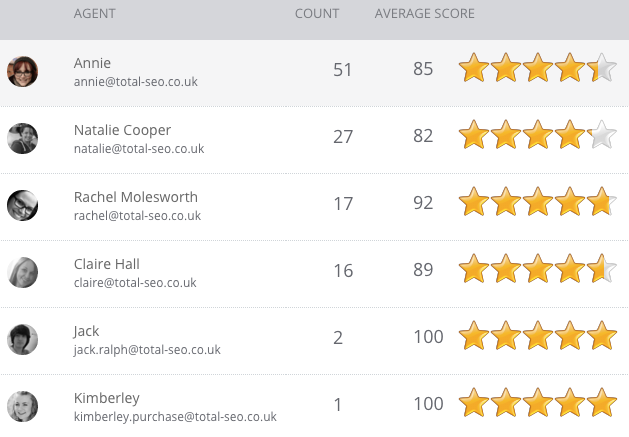The image size is (629, 437).
Task: Click Jack's profile avatar
Action: pos(22,339)
